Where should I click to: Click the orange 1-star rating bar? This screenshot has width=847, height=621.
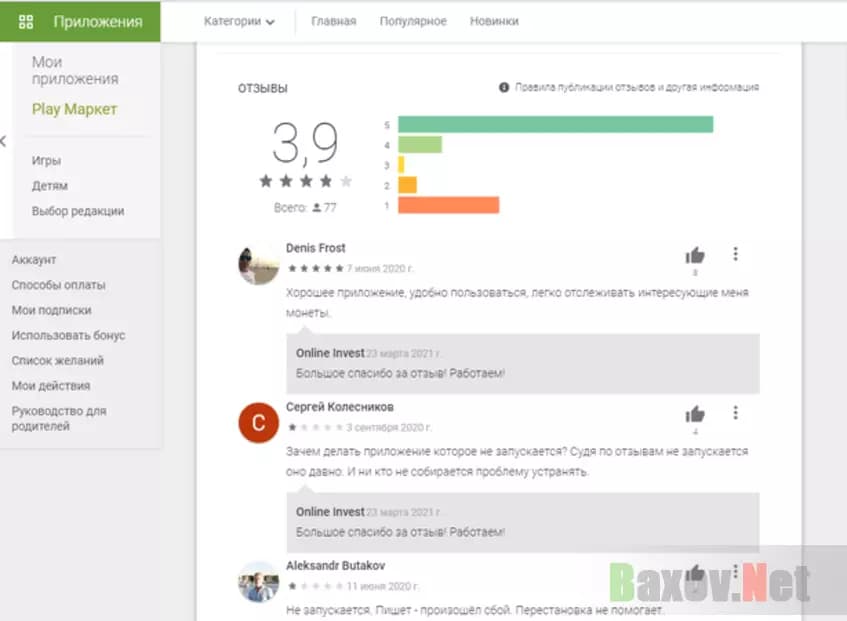tap(448, 205)
